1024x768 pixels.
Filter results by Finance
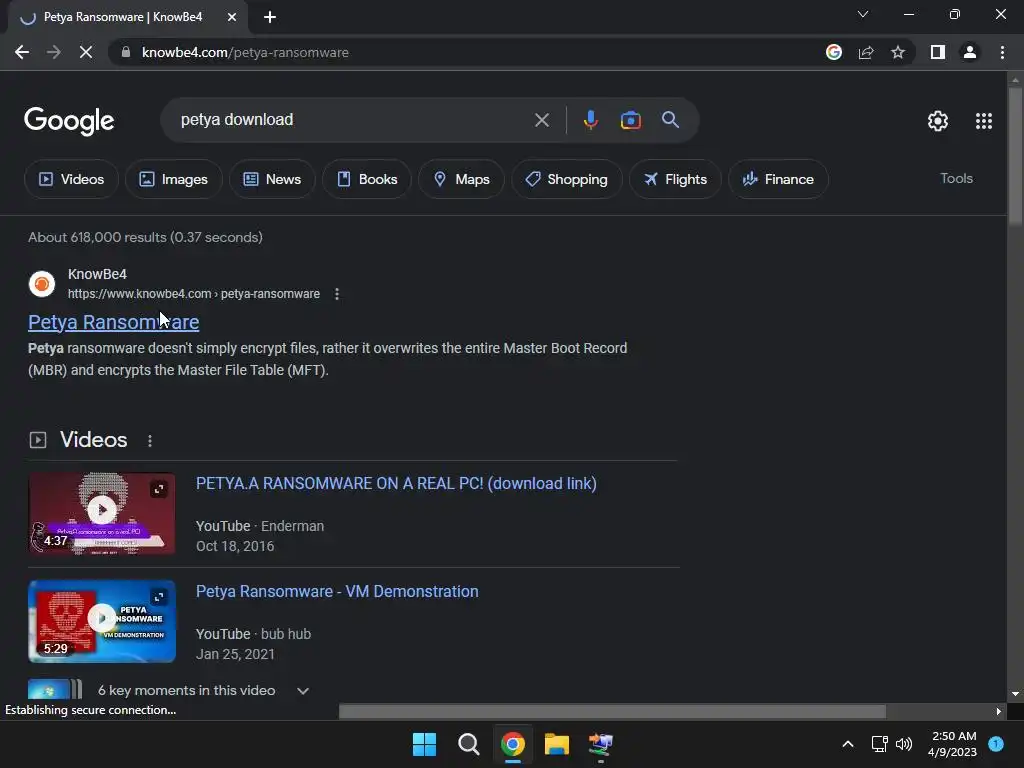tap(778, 179)
